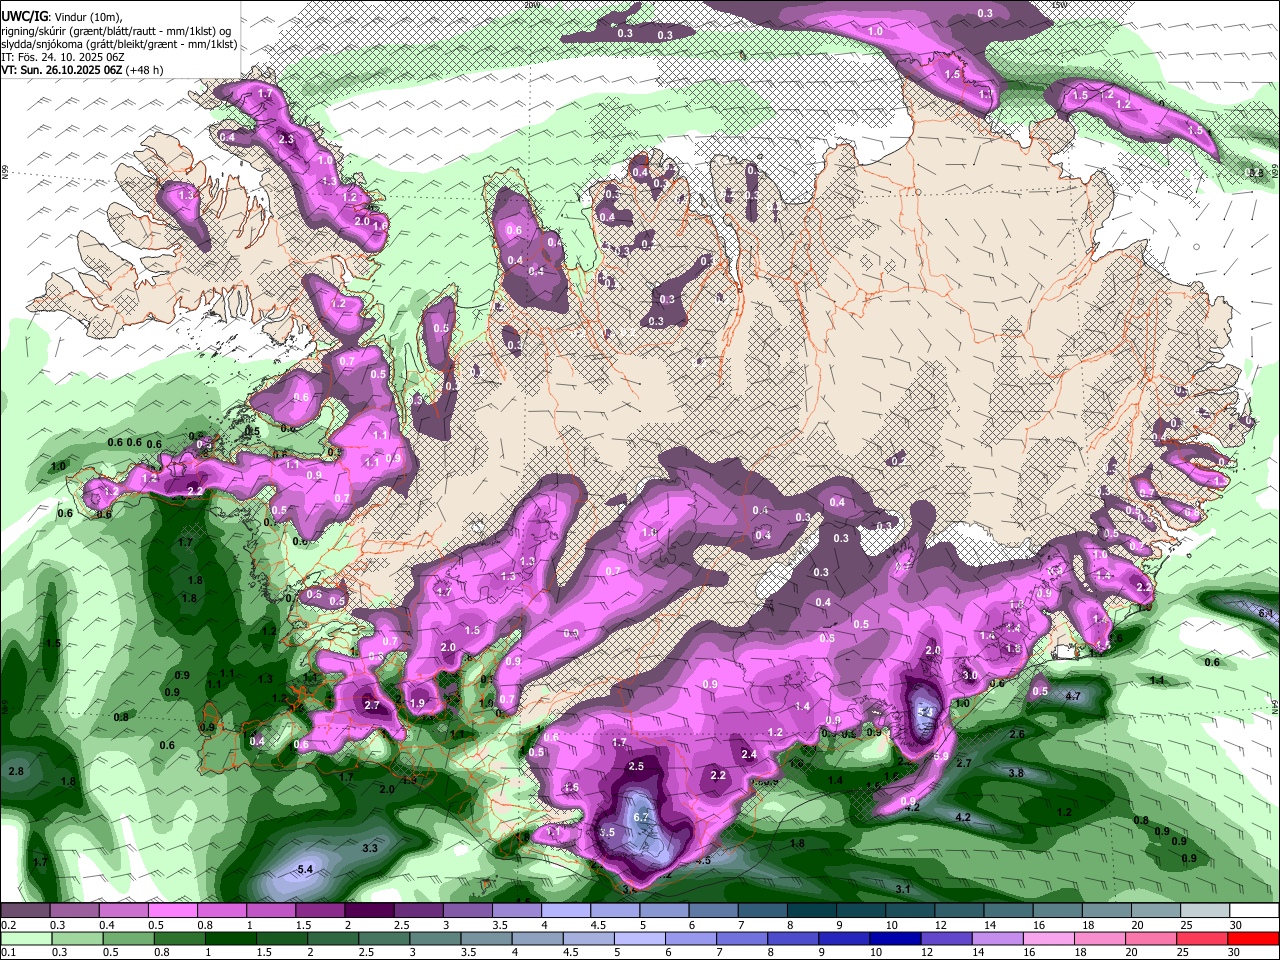Click the 6.7 precipitation maximum value

[x=642, y=817]
